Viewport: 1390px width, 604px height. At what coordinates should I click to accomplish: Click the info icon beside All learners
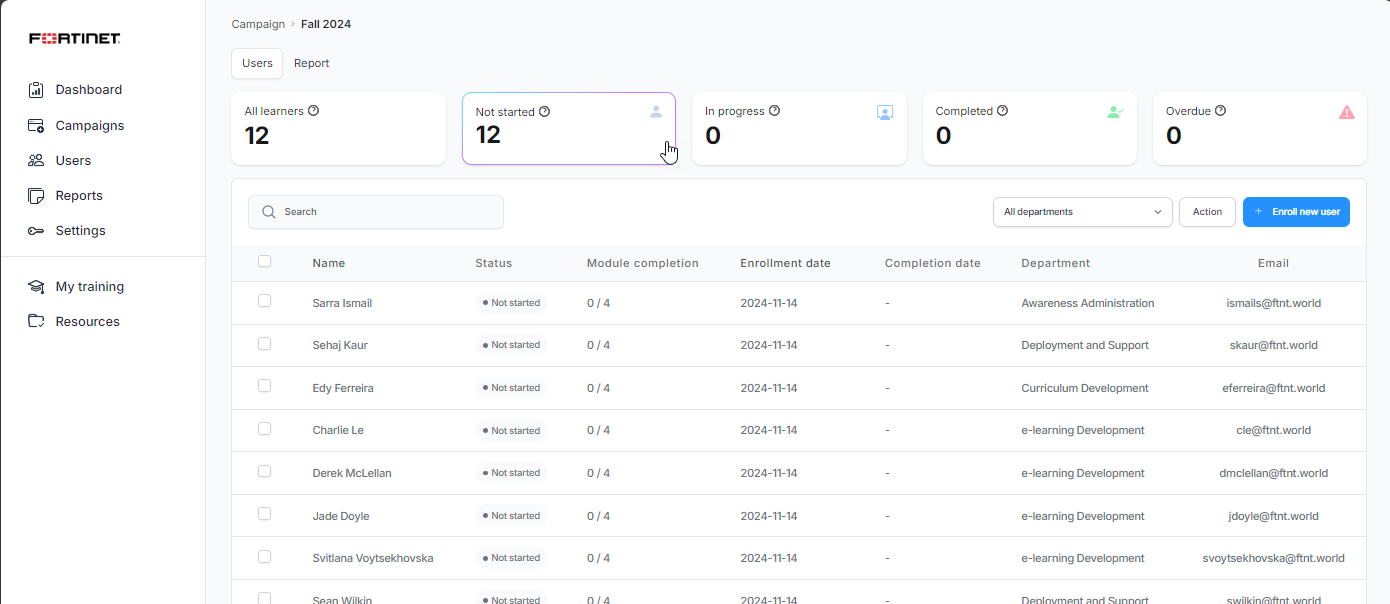[314, 111]
